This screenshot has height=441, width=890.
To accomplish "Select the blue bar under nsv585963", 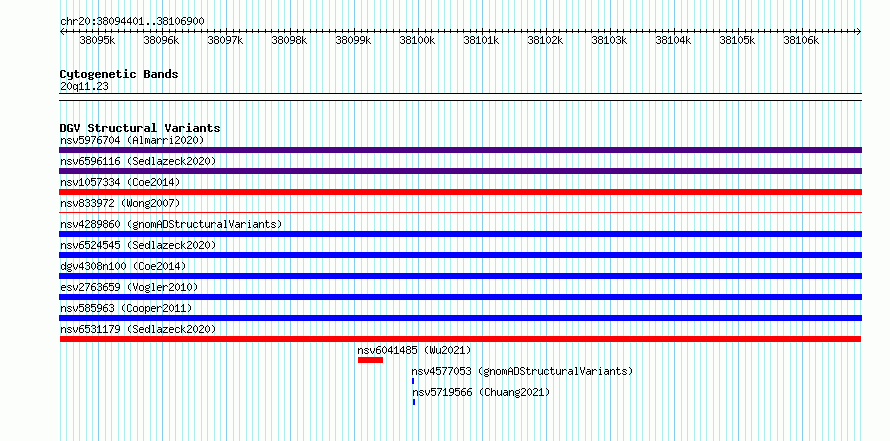I will pyautogui.click(x=460, y=318).
